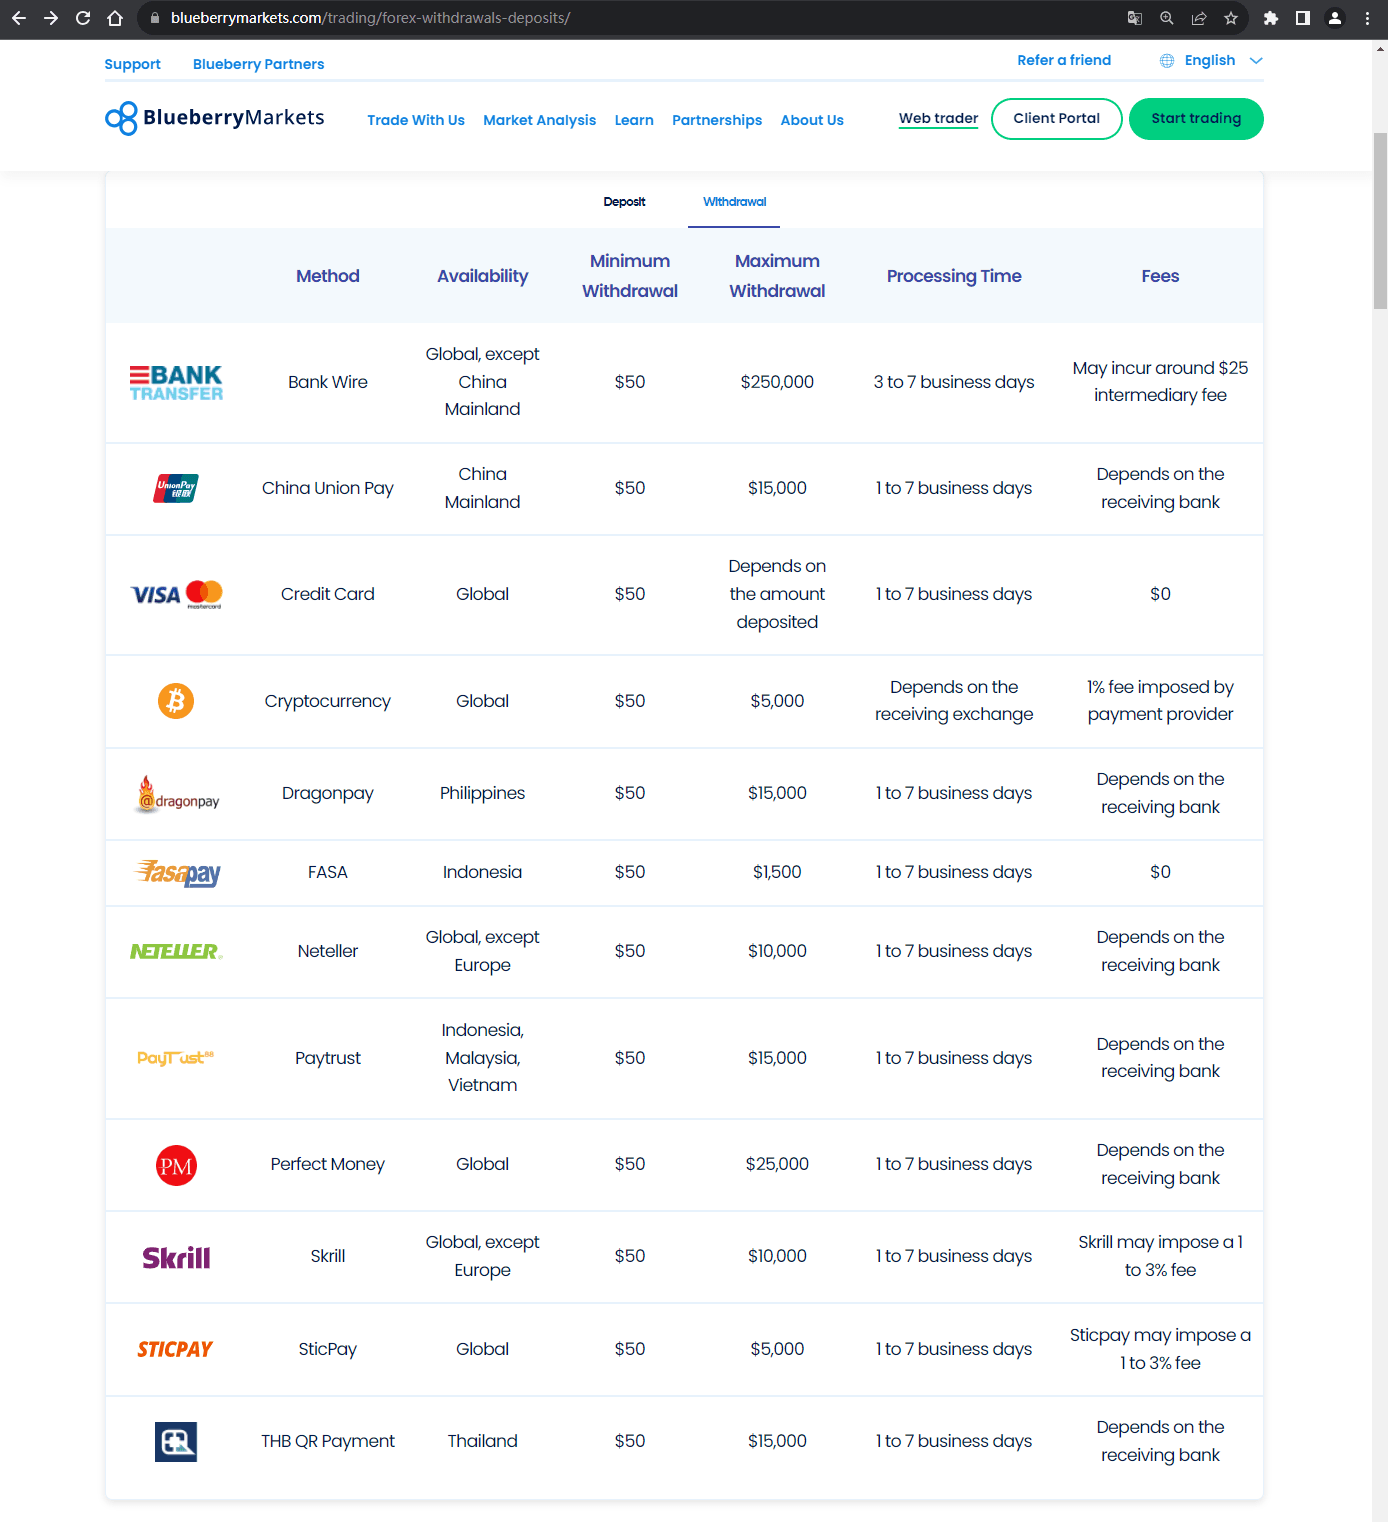Select the $250,000 maximum withdrawal cell

click(777, 382)
